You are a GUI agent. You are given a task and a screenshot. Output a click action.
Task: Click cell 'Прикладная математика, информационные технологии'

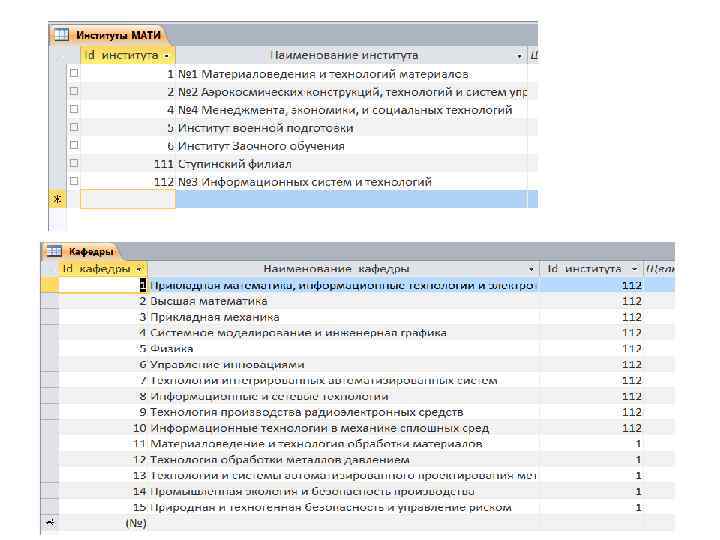tap(343, 285)
